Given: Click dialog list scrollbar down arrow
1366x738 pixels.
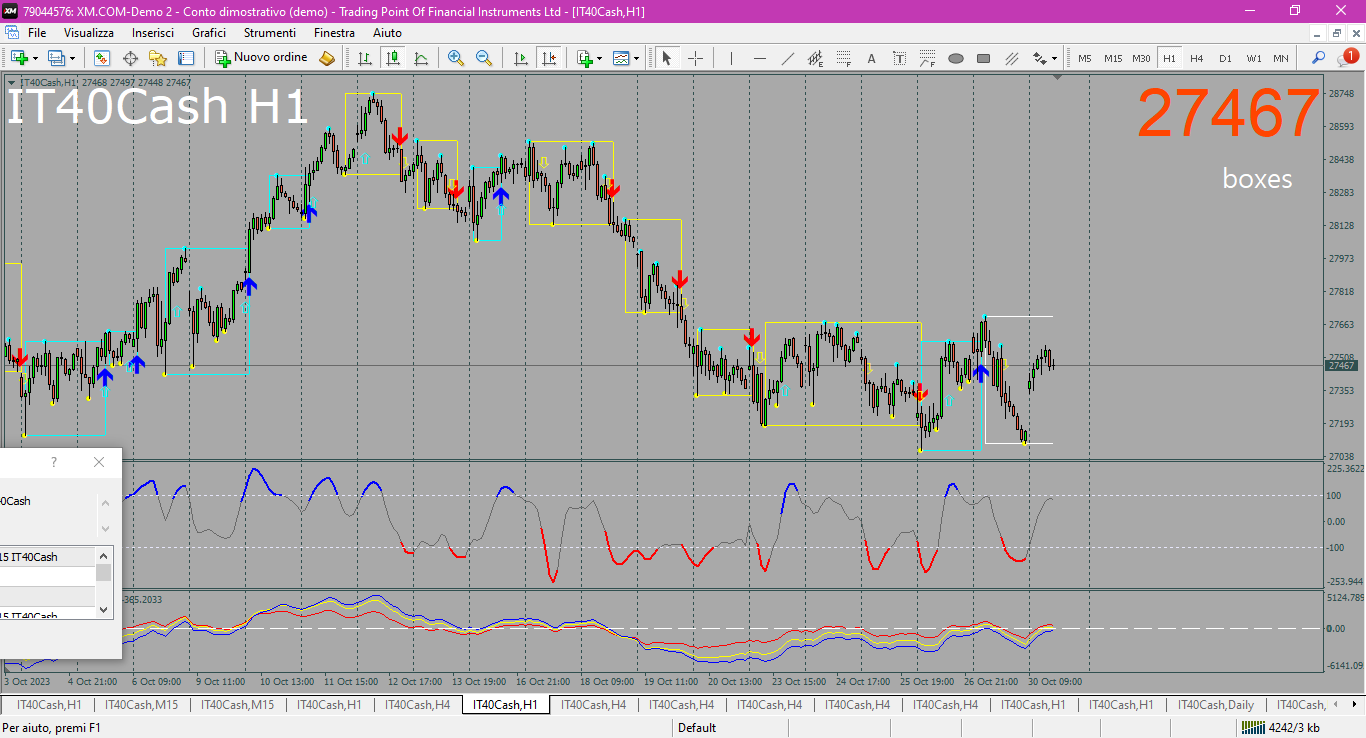Looking at the screenshot, I should [x=104, y=608].
